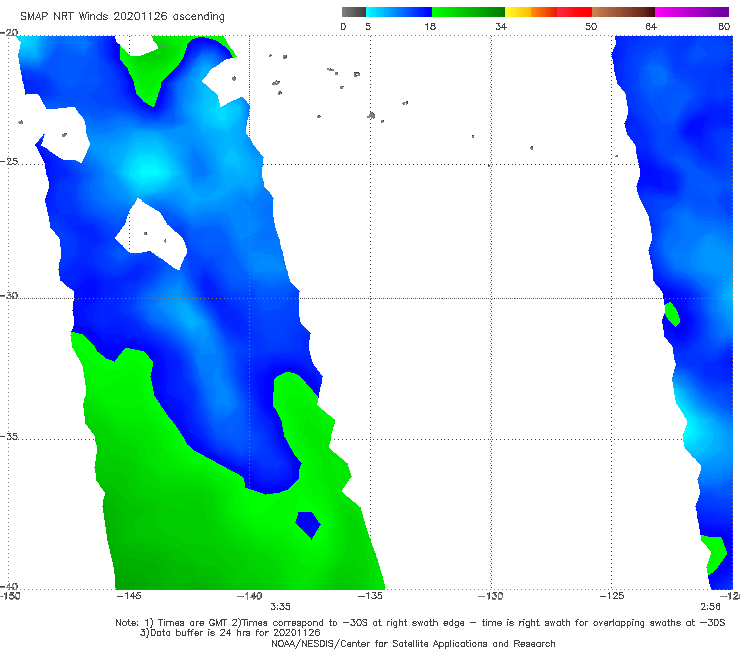Click the swath time '2:56'
Image resolution: width=740 pixels, height=650 pixels.
[x=711, y=607]
